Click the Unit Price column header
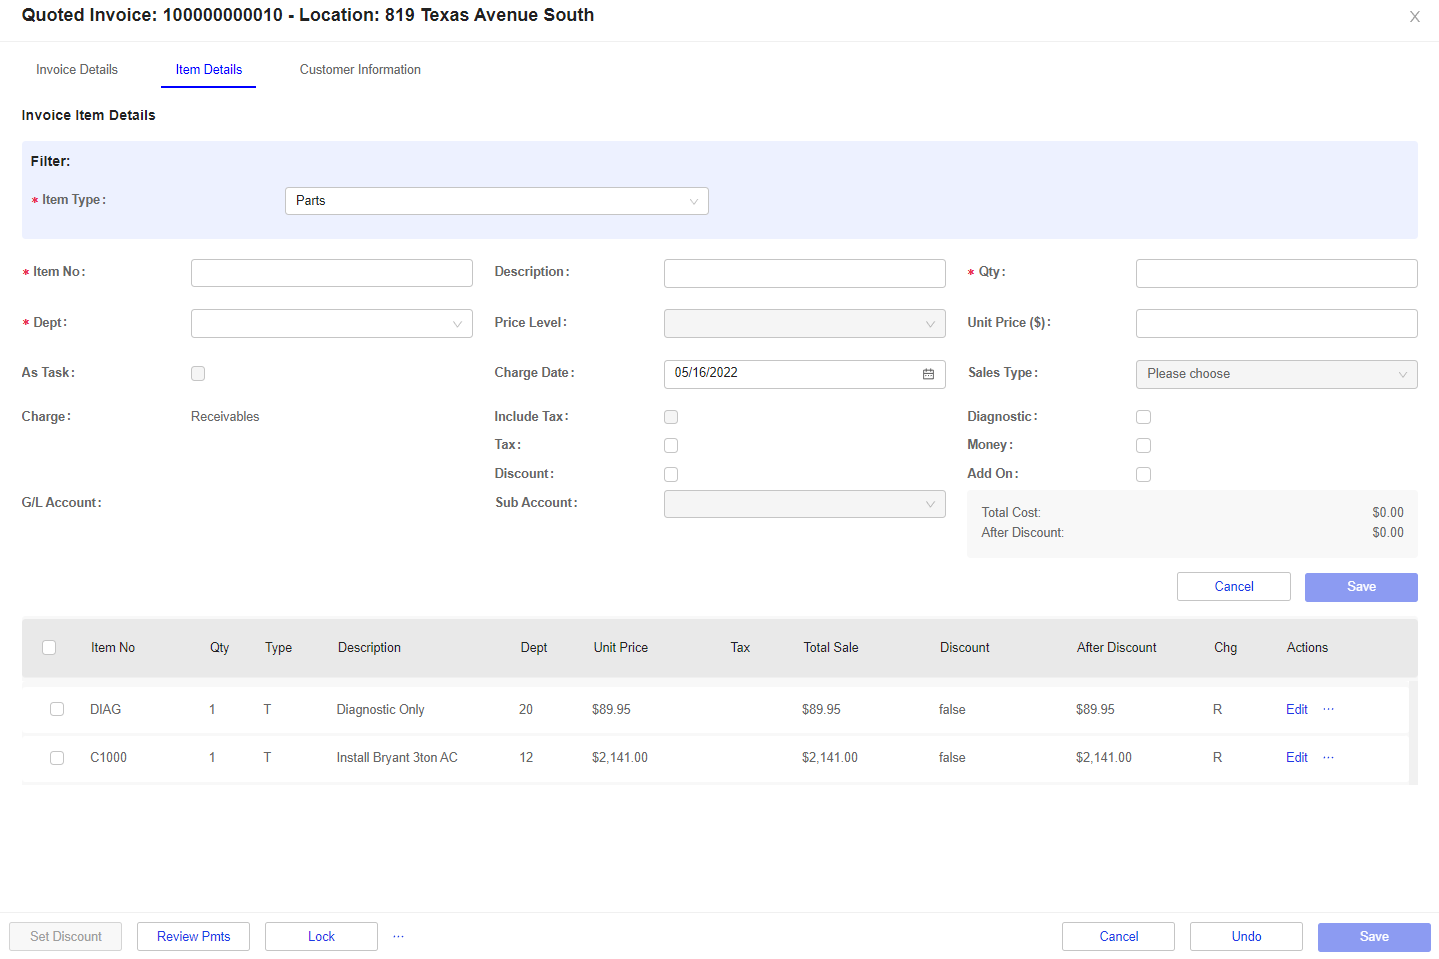 (x=620, y=647)
